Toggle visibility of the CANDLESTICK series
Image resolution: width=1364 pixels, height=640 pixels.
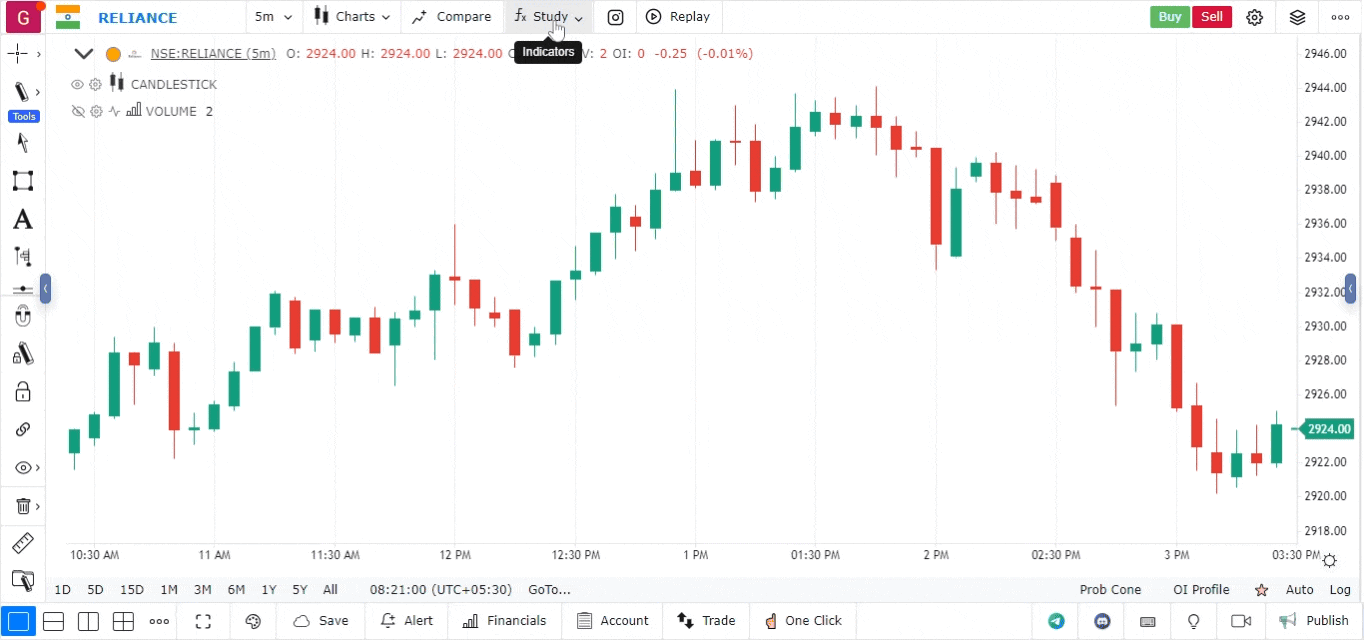coord(77,84)
